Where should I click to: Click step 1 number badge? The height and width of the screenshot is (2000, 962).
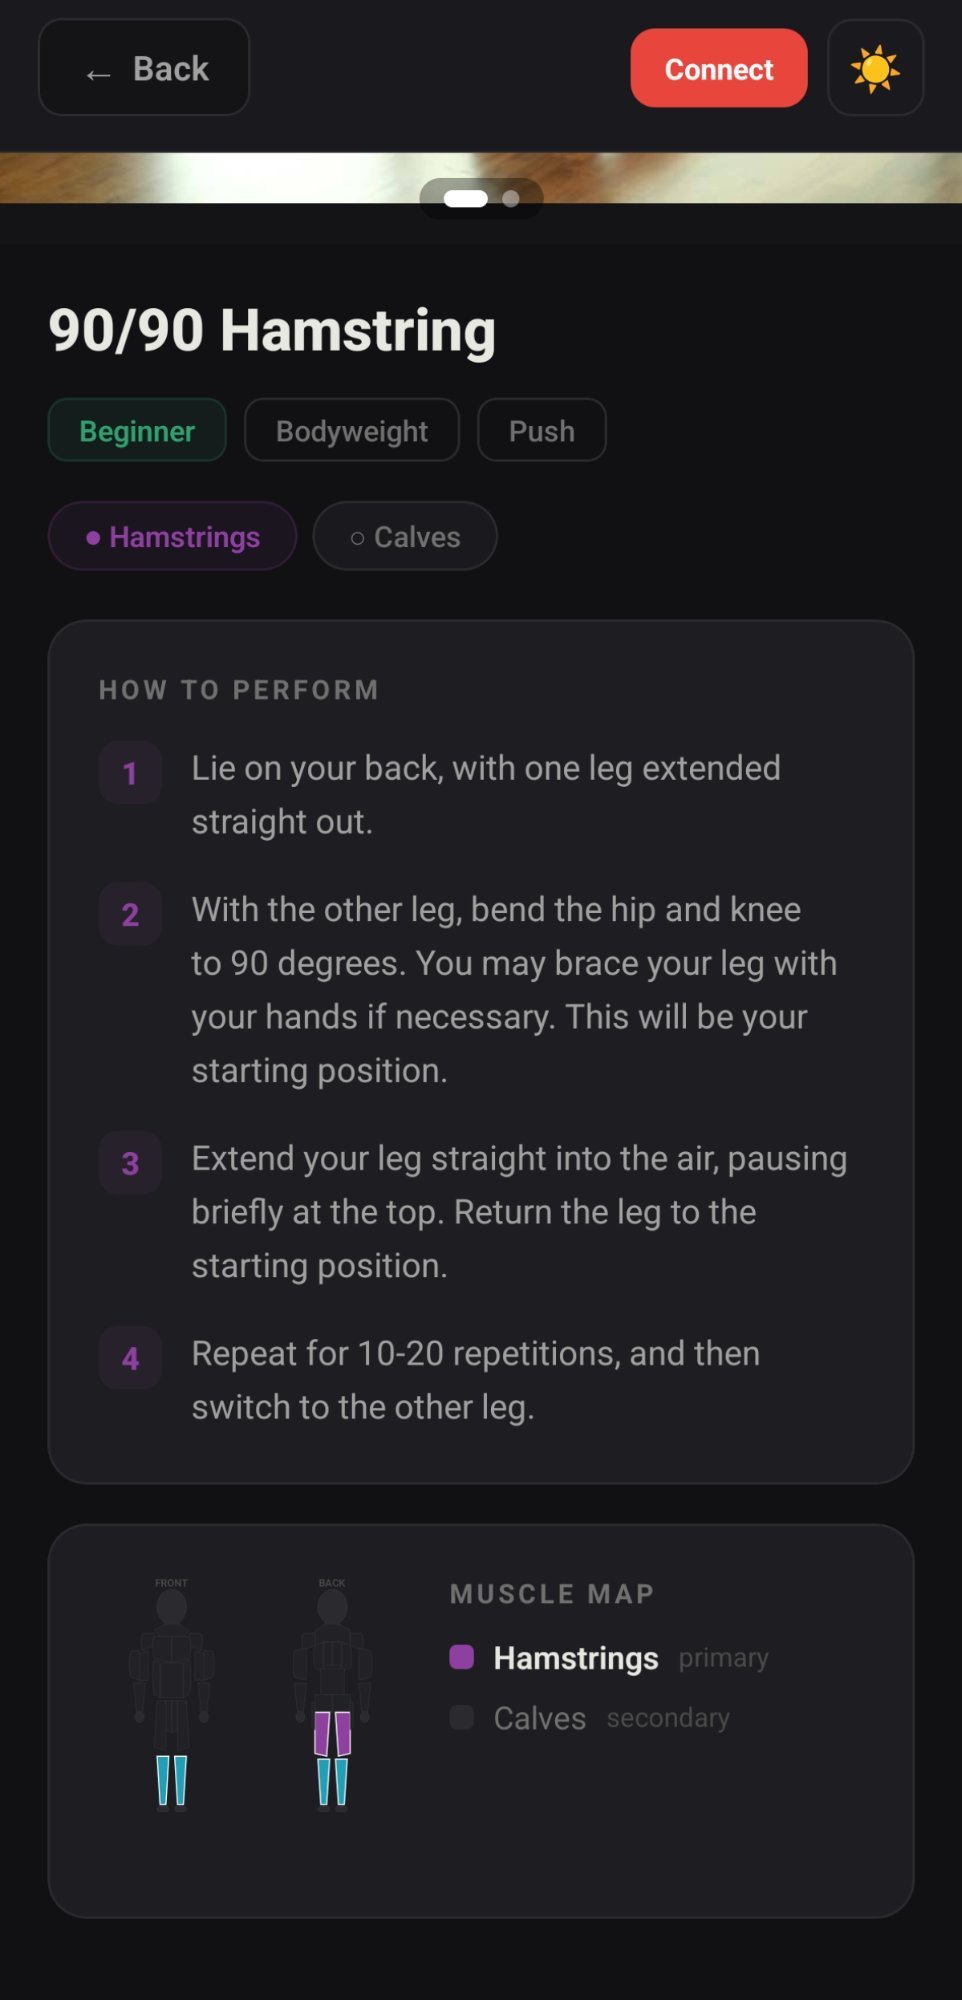[129, 772]
